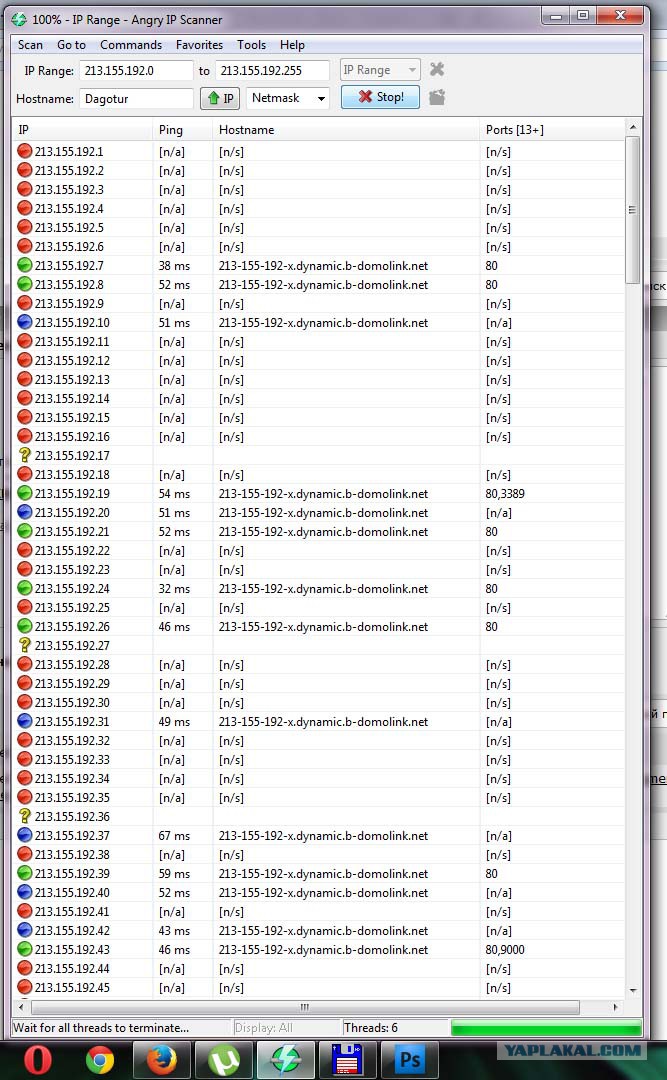Image resolution: width=667 pixels, height=1080 pixels.
Task: Click green alive icon for 213.155.192.19
Action: (25, 493)
